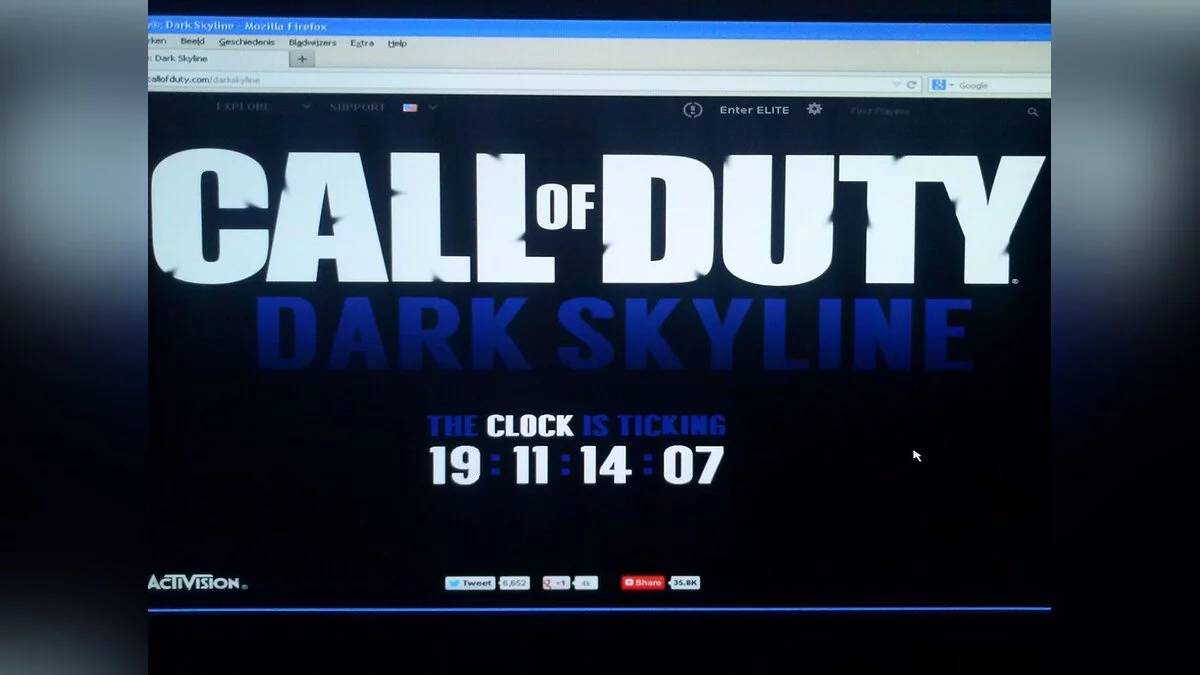Screen dimensions: 1200x675
Task: Open the Bladwijzers menu
Action: (x=312, y=43)
